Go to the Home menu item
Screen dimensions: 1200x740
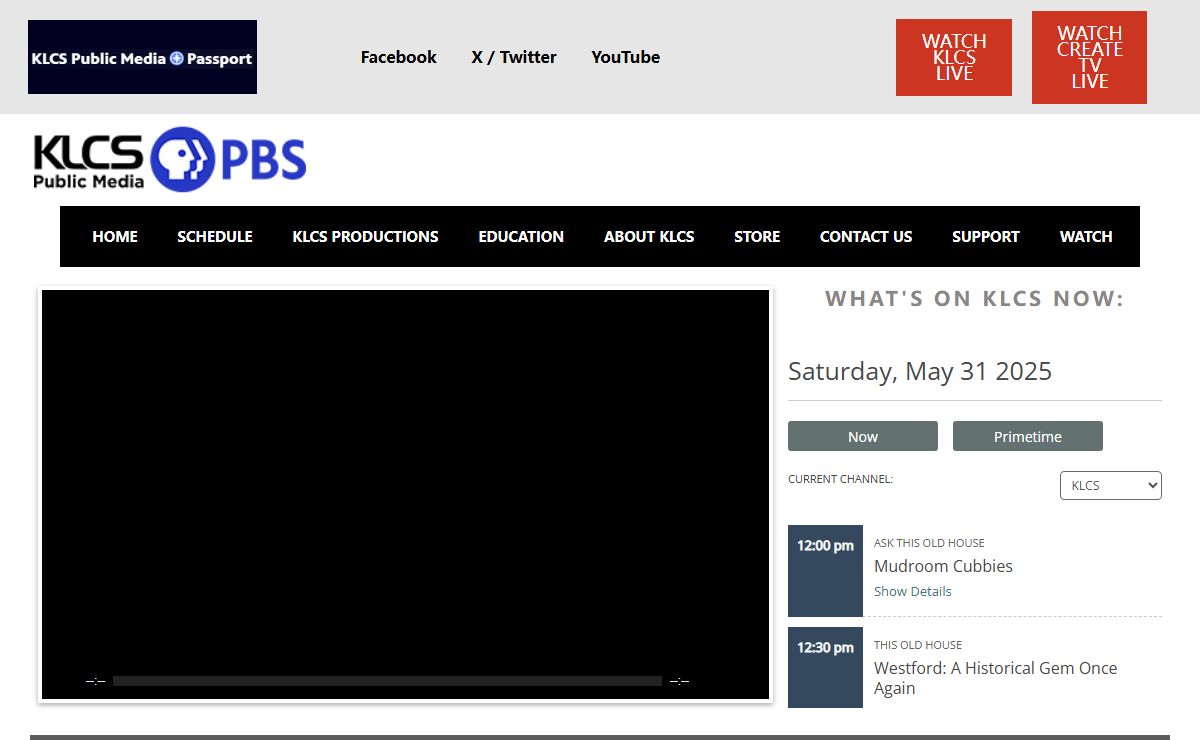click(x=115, y=236)
